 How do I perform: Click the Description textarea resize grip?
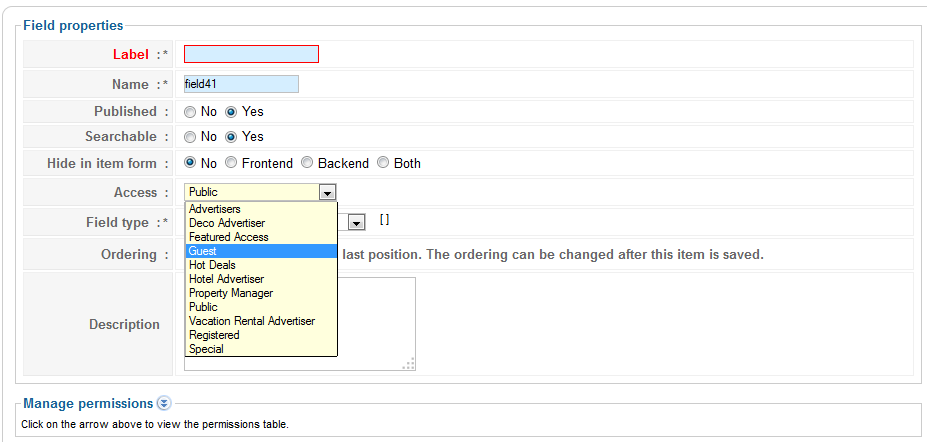coord(409,364)
